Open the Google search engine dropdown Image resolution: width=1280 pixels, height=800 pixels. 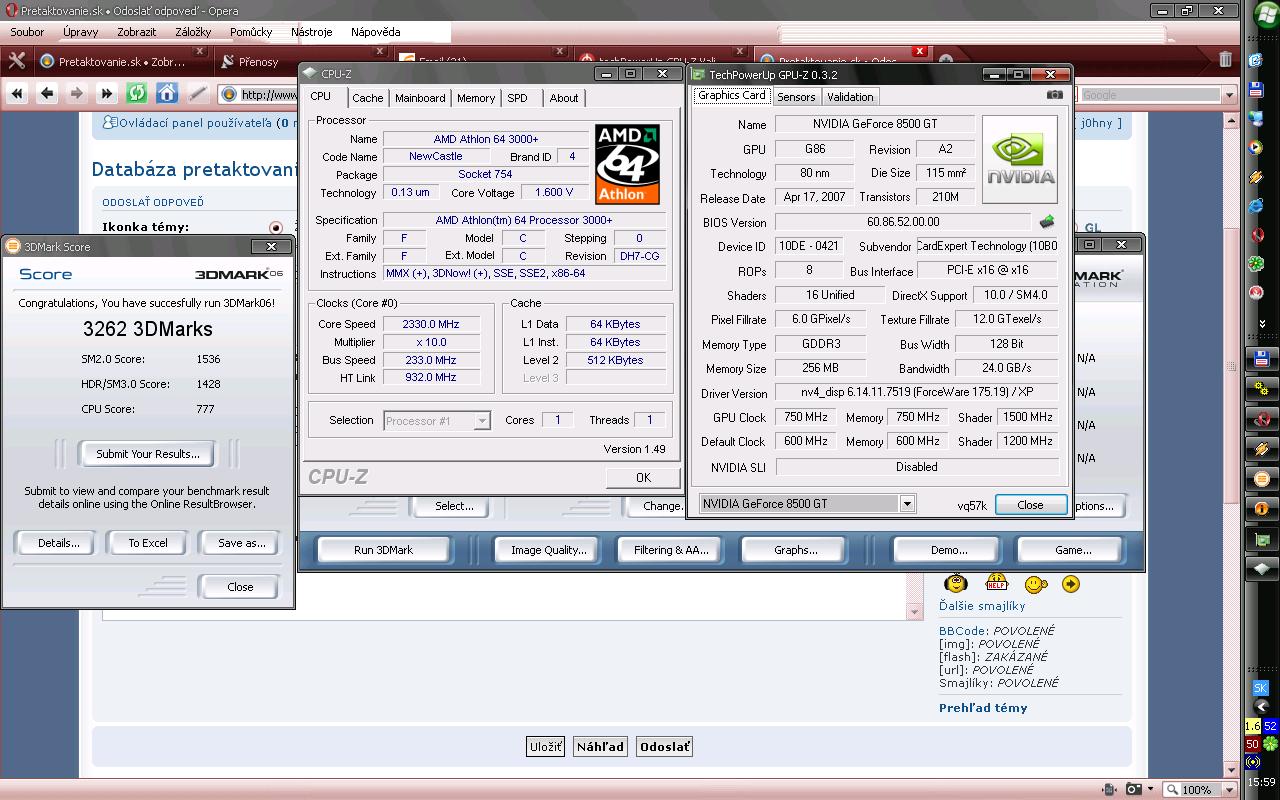1229,95
